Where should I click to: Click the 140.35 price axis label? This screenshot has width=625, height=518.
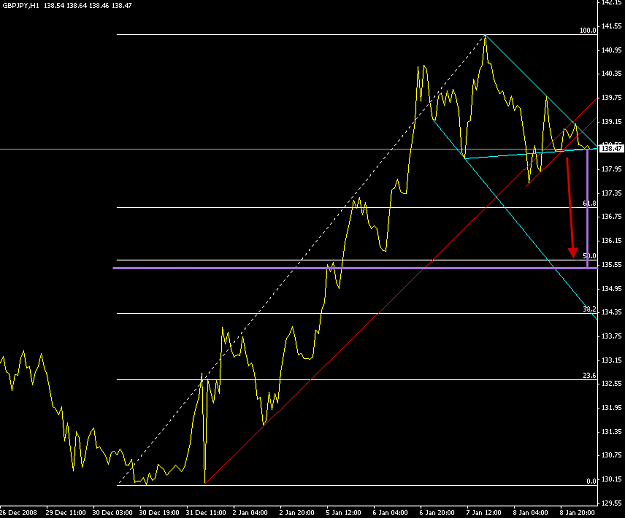611,74
